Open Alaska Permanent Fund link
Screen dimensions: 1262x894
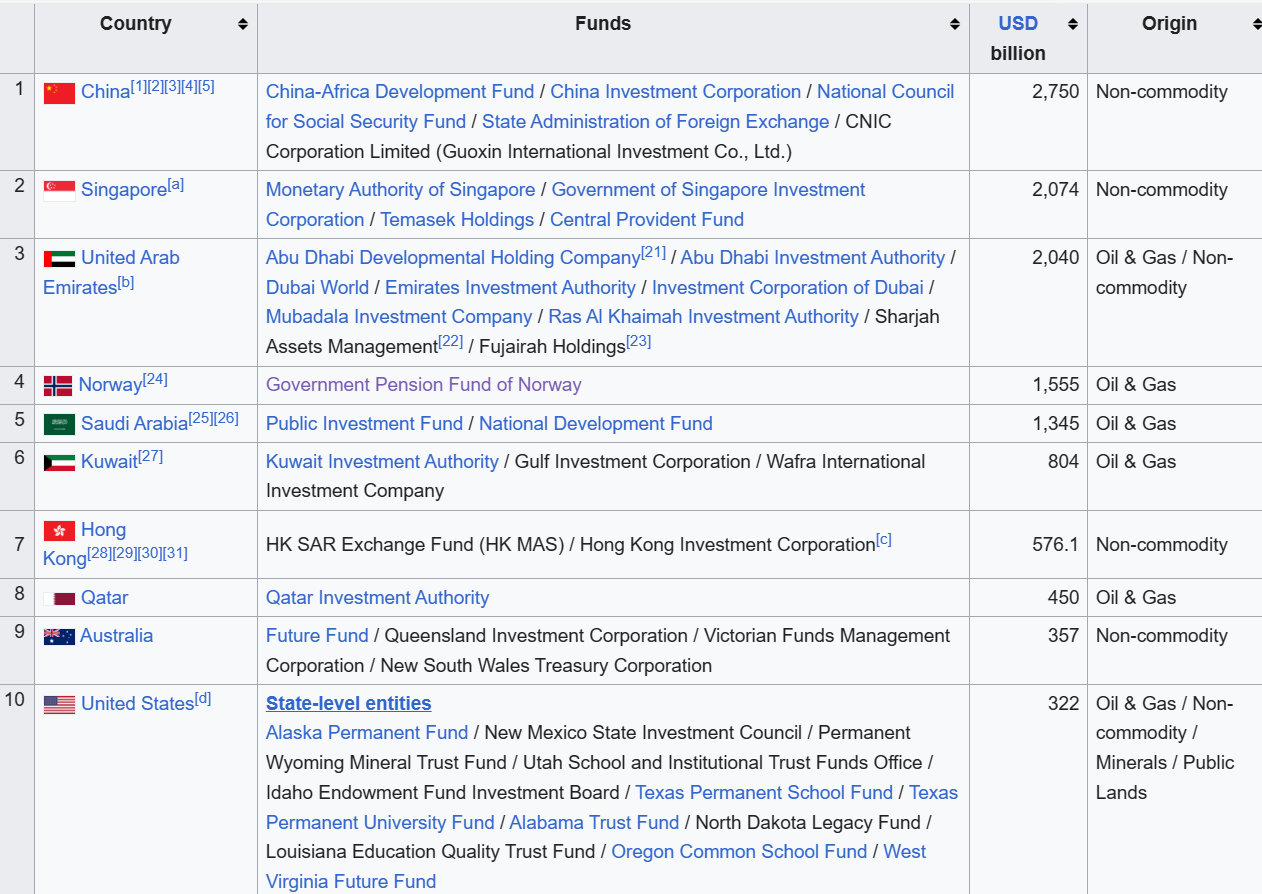367,733
